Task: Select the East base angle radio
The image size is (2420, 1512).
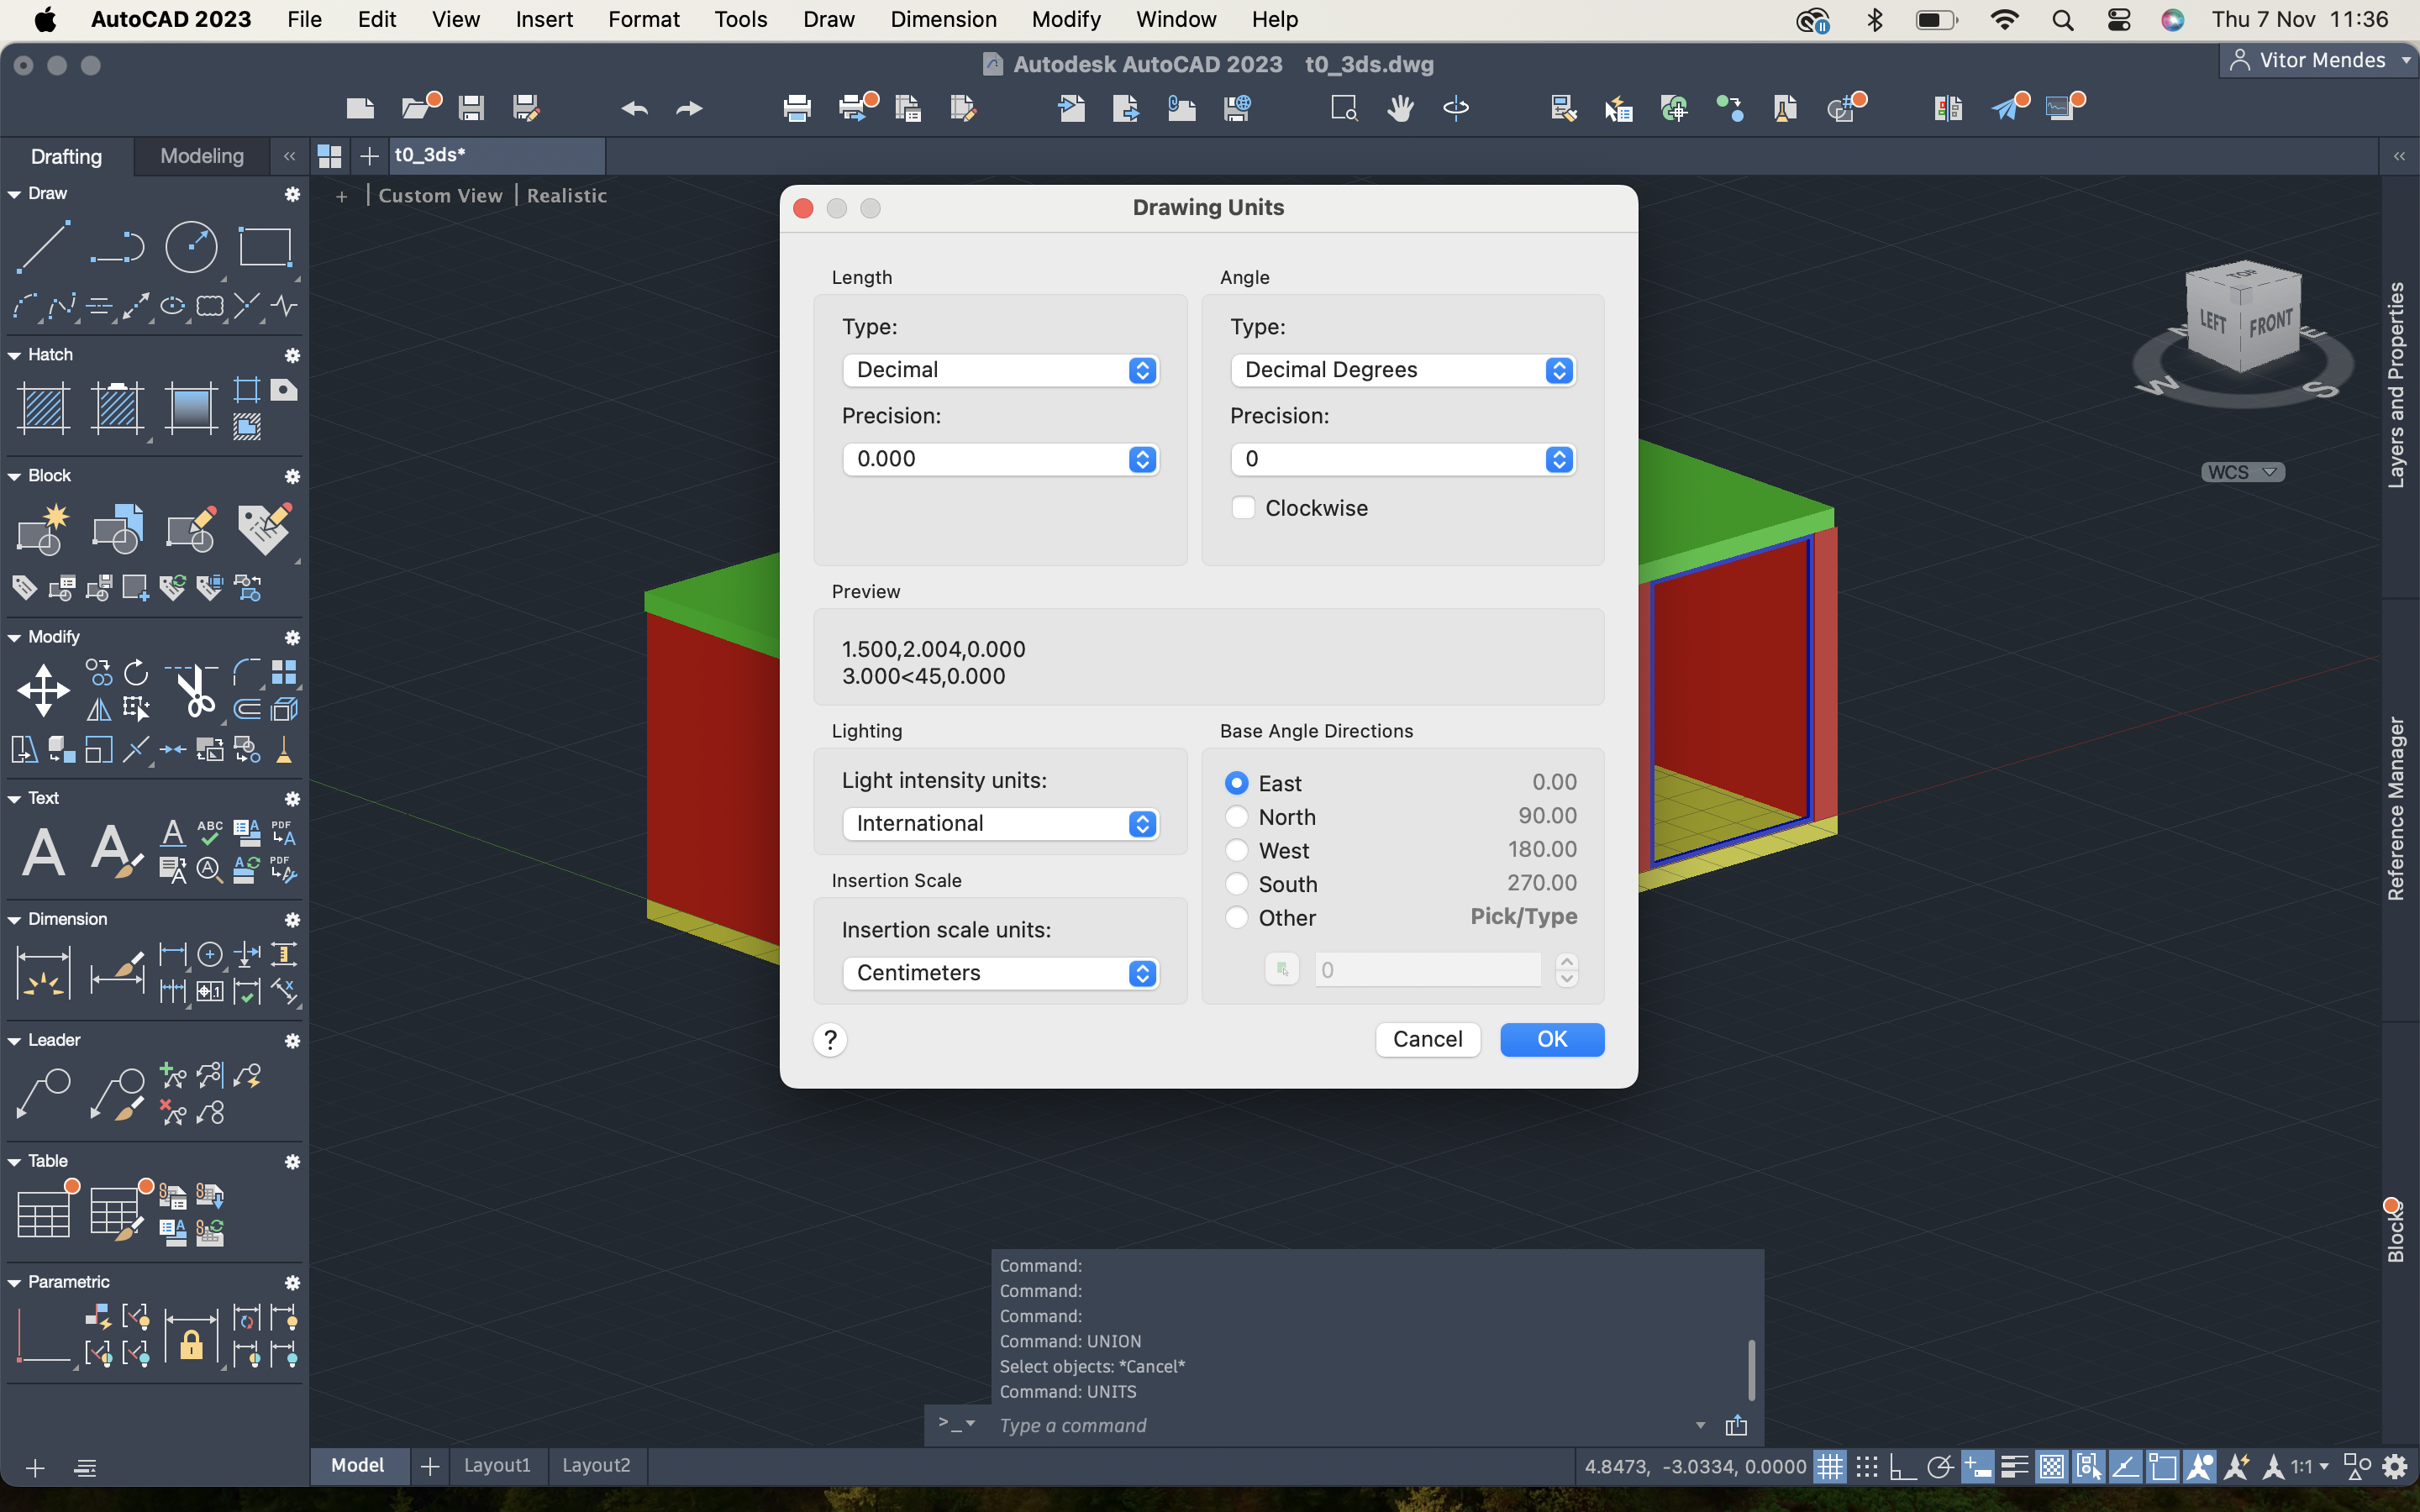Action: click(1237, 783)
